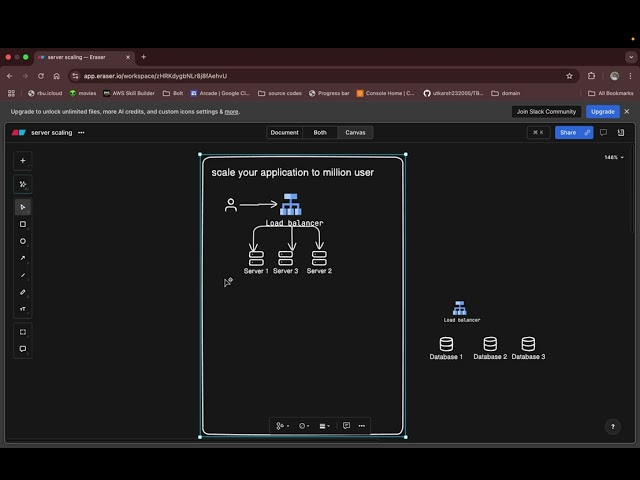Select the text tool
Image resolution: width=640 pixels, height=480 pixels.
(x=23, y=309)
